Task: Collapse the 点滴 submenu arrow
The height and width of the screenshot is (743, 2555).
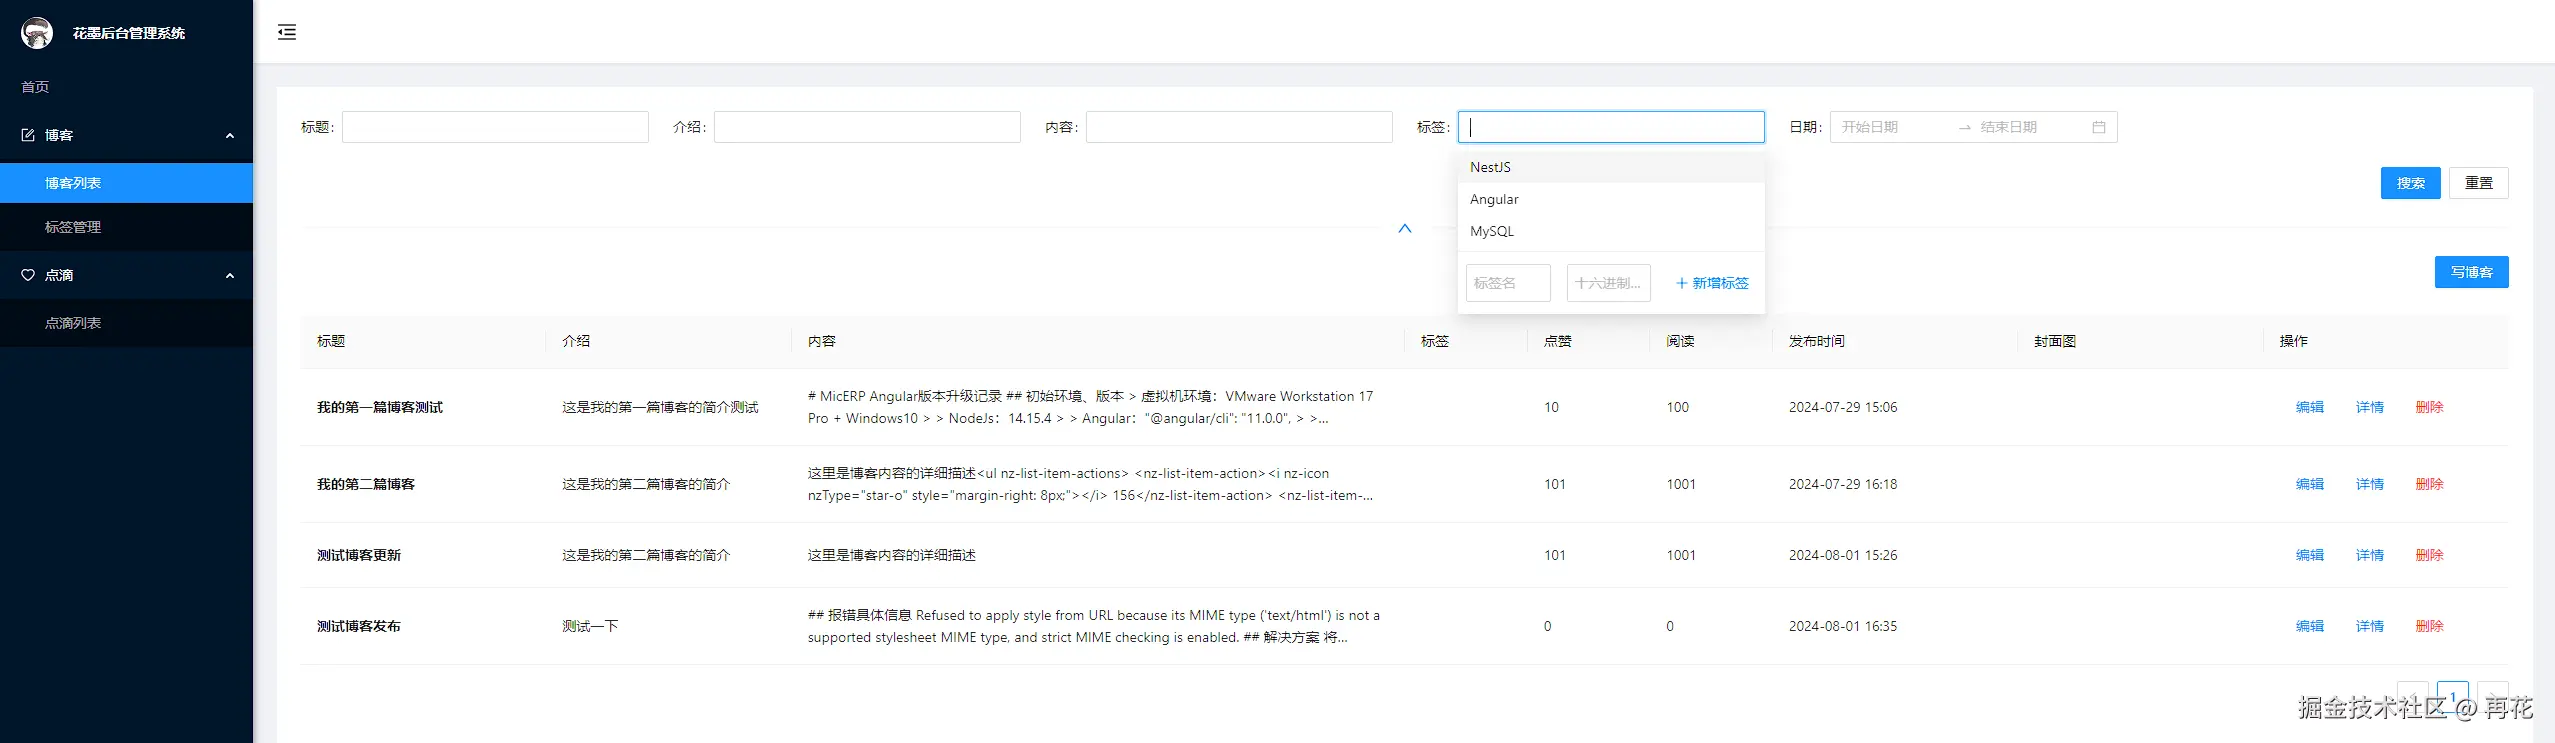Action: click(x=230, y=275)
